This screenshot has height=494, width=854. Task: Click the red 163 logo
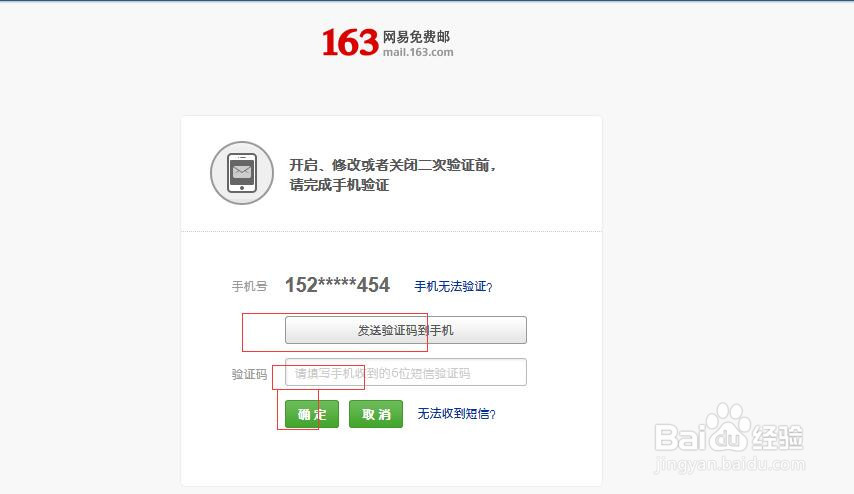(x=350, y=42)
